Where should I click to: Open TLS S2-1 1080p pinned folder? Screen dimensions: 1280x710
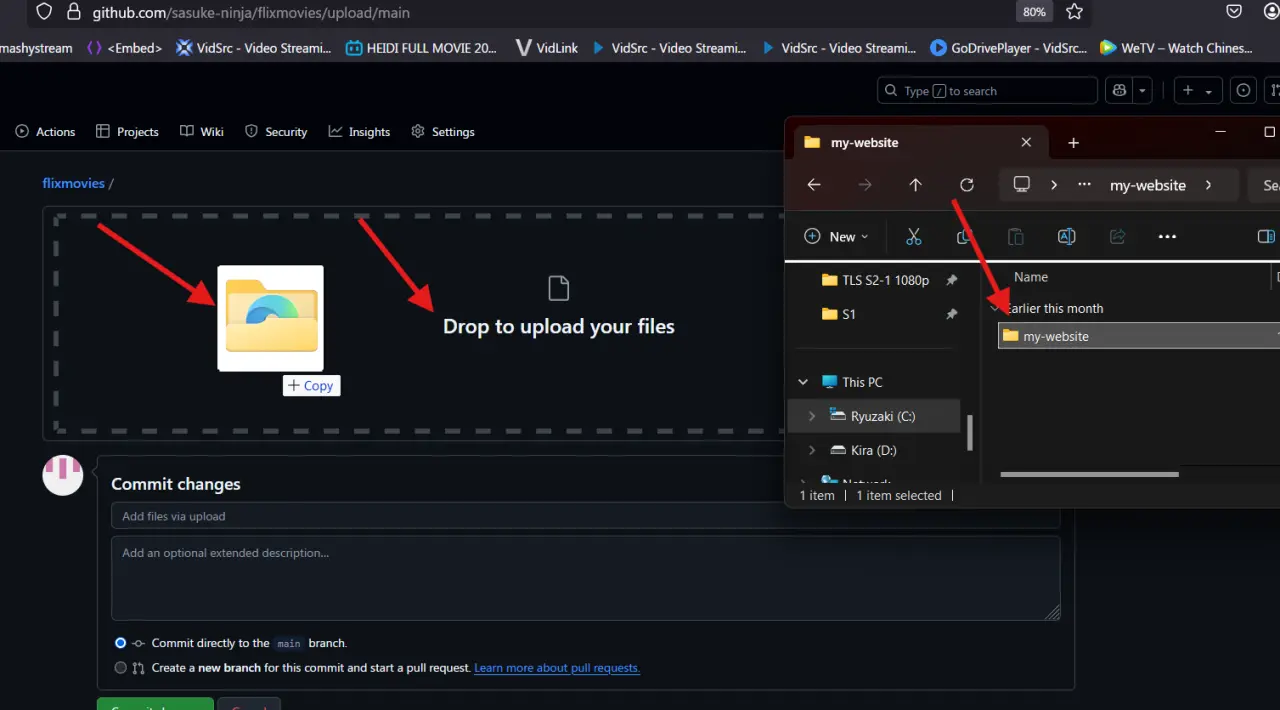click(x=875, y=280)
